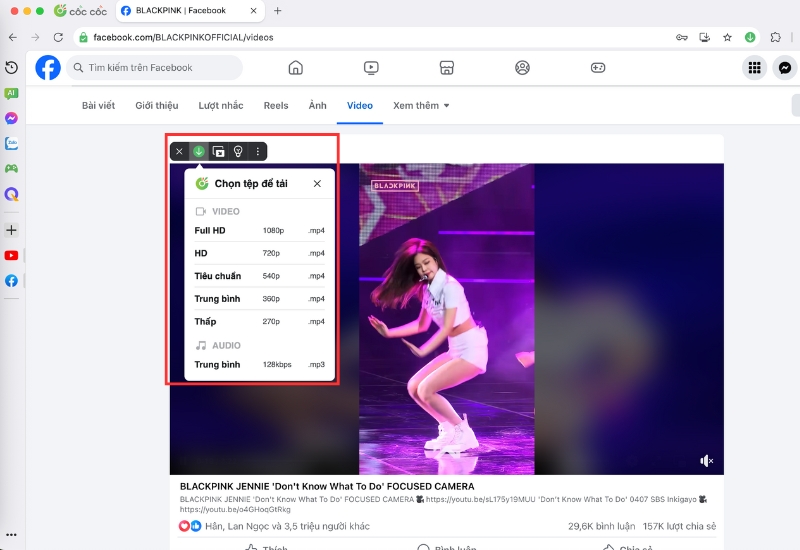
Task: Click the Tìm kiếm trên Facebook search box
Action: (x=155, y=67)
